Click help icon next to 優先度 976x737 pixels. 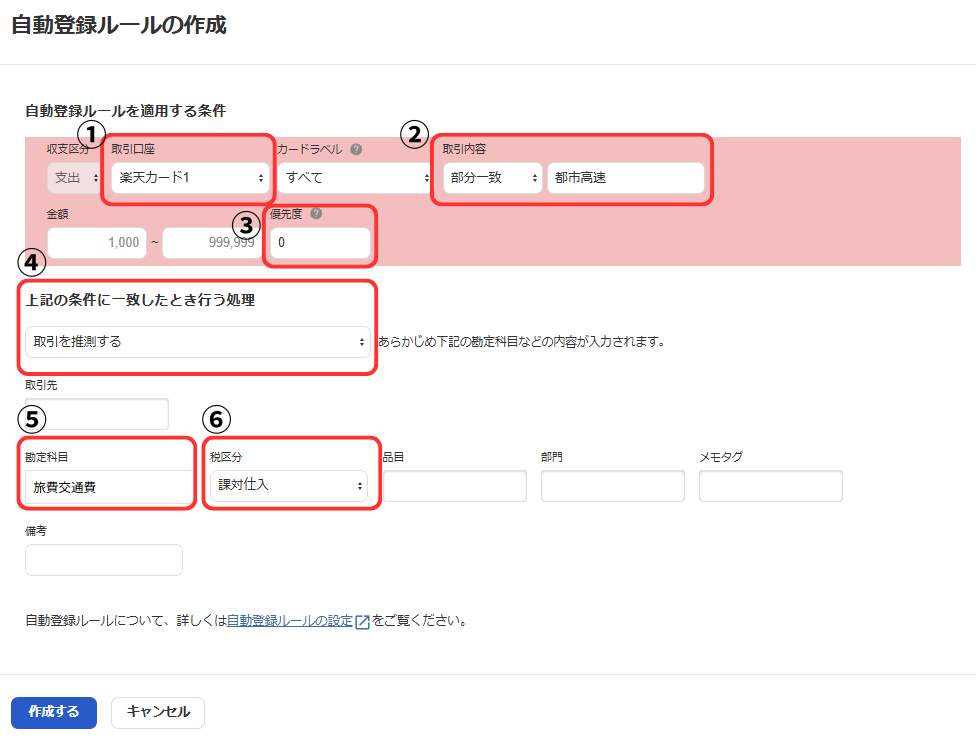316,214
